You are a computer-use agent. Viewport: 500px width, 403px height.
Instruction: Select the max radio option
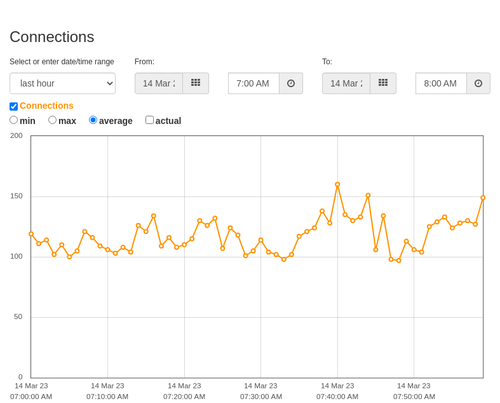[x=52, y=120]
